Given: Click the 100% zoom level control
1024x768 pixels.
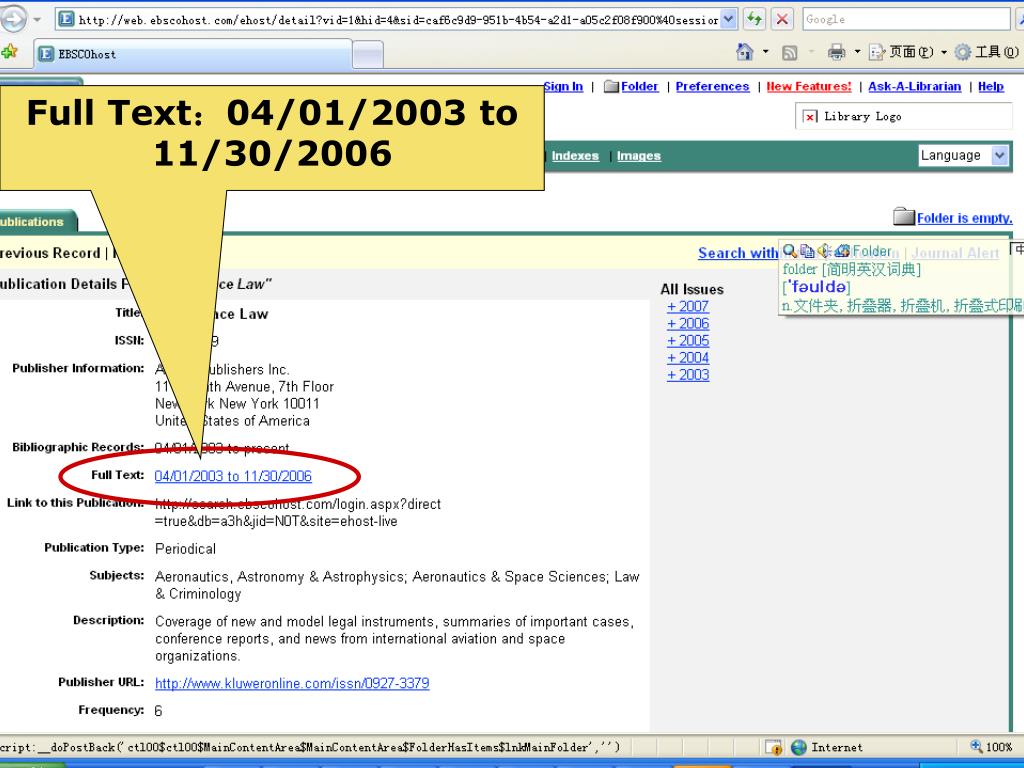Looking at the screenshot, I should pos(991,746).
